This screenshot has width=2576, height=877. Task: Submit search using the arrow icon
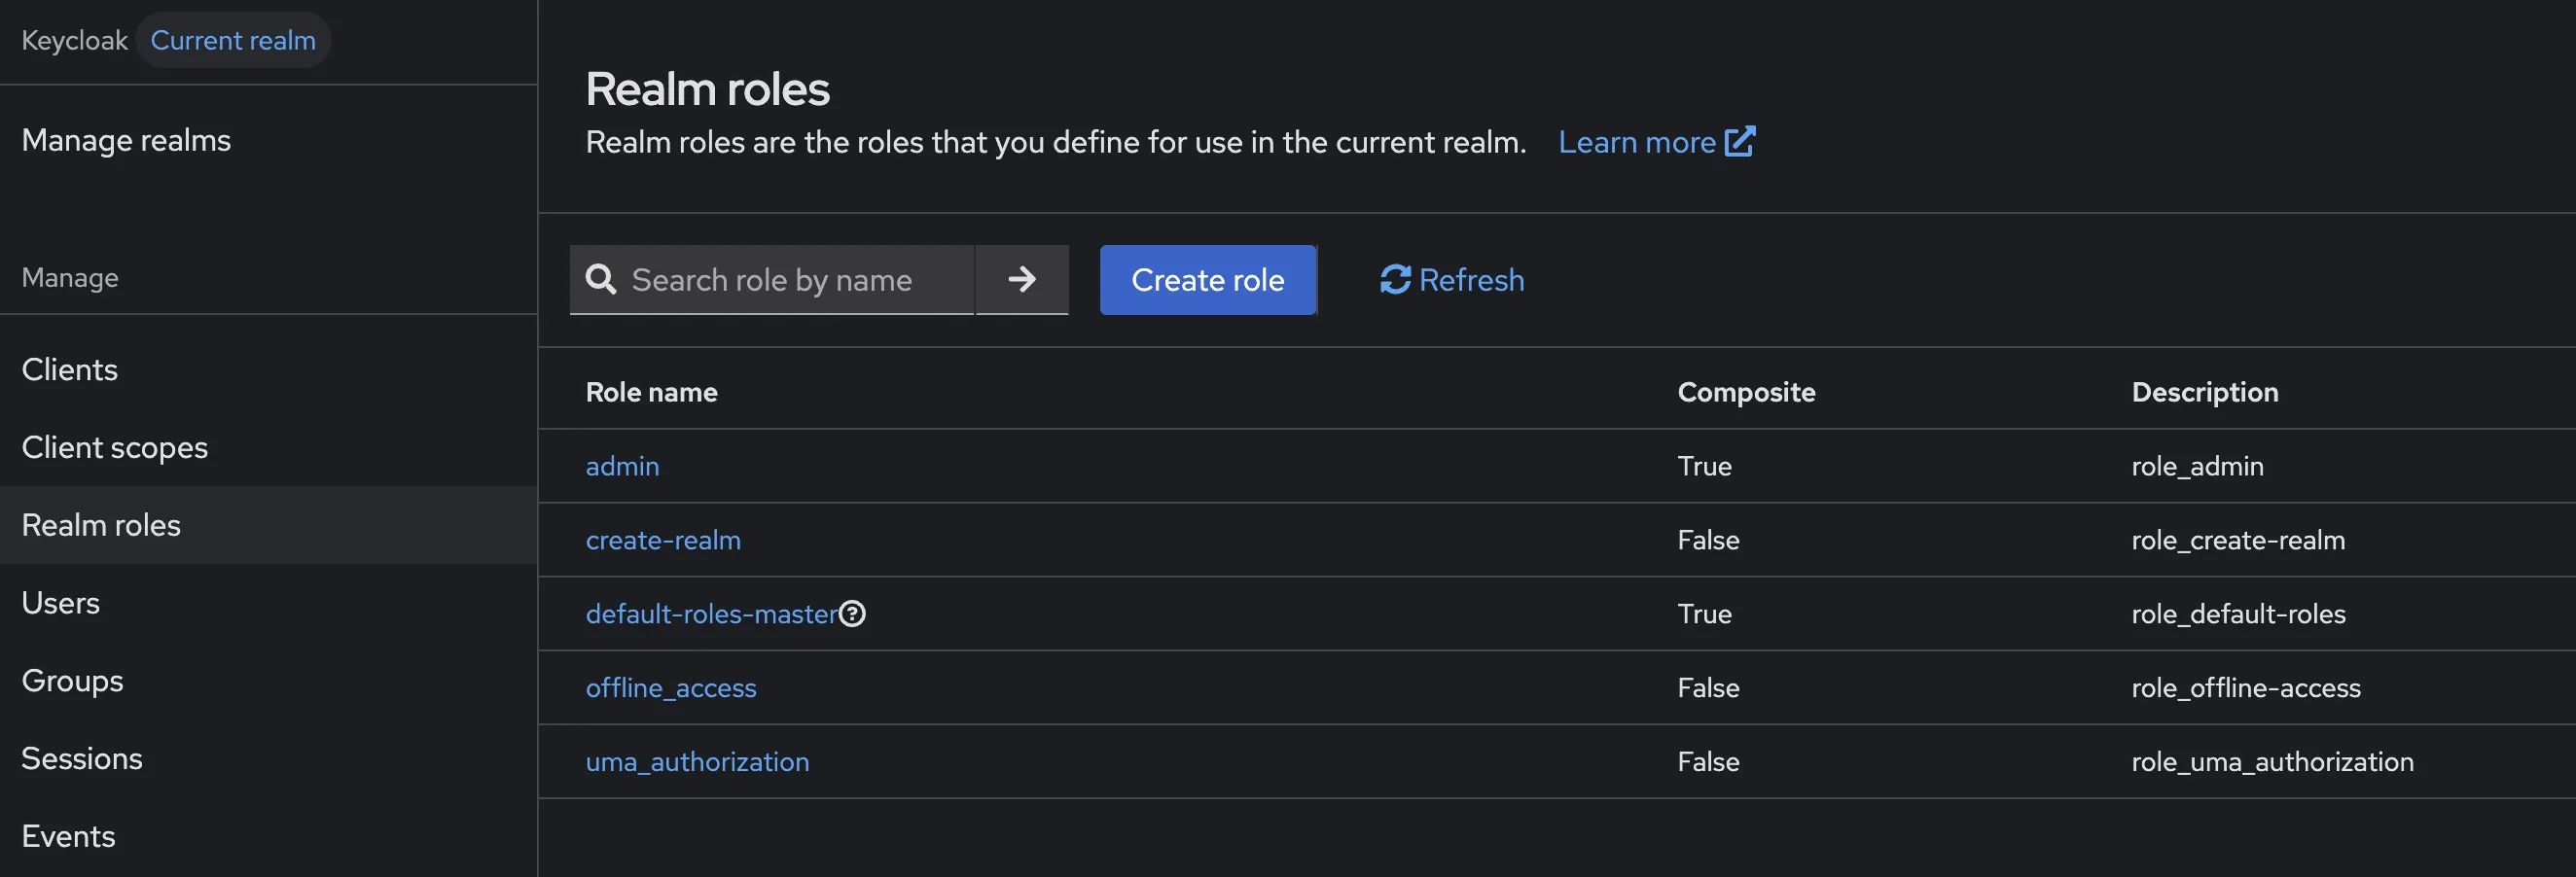[x=1021, y=280]
